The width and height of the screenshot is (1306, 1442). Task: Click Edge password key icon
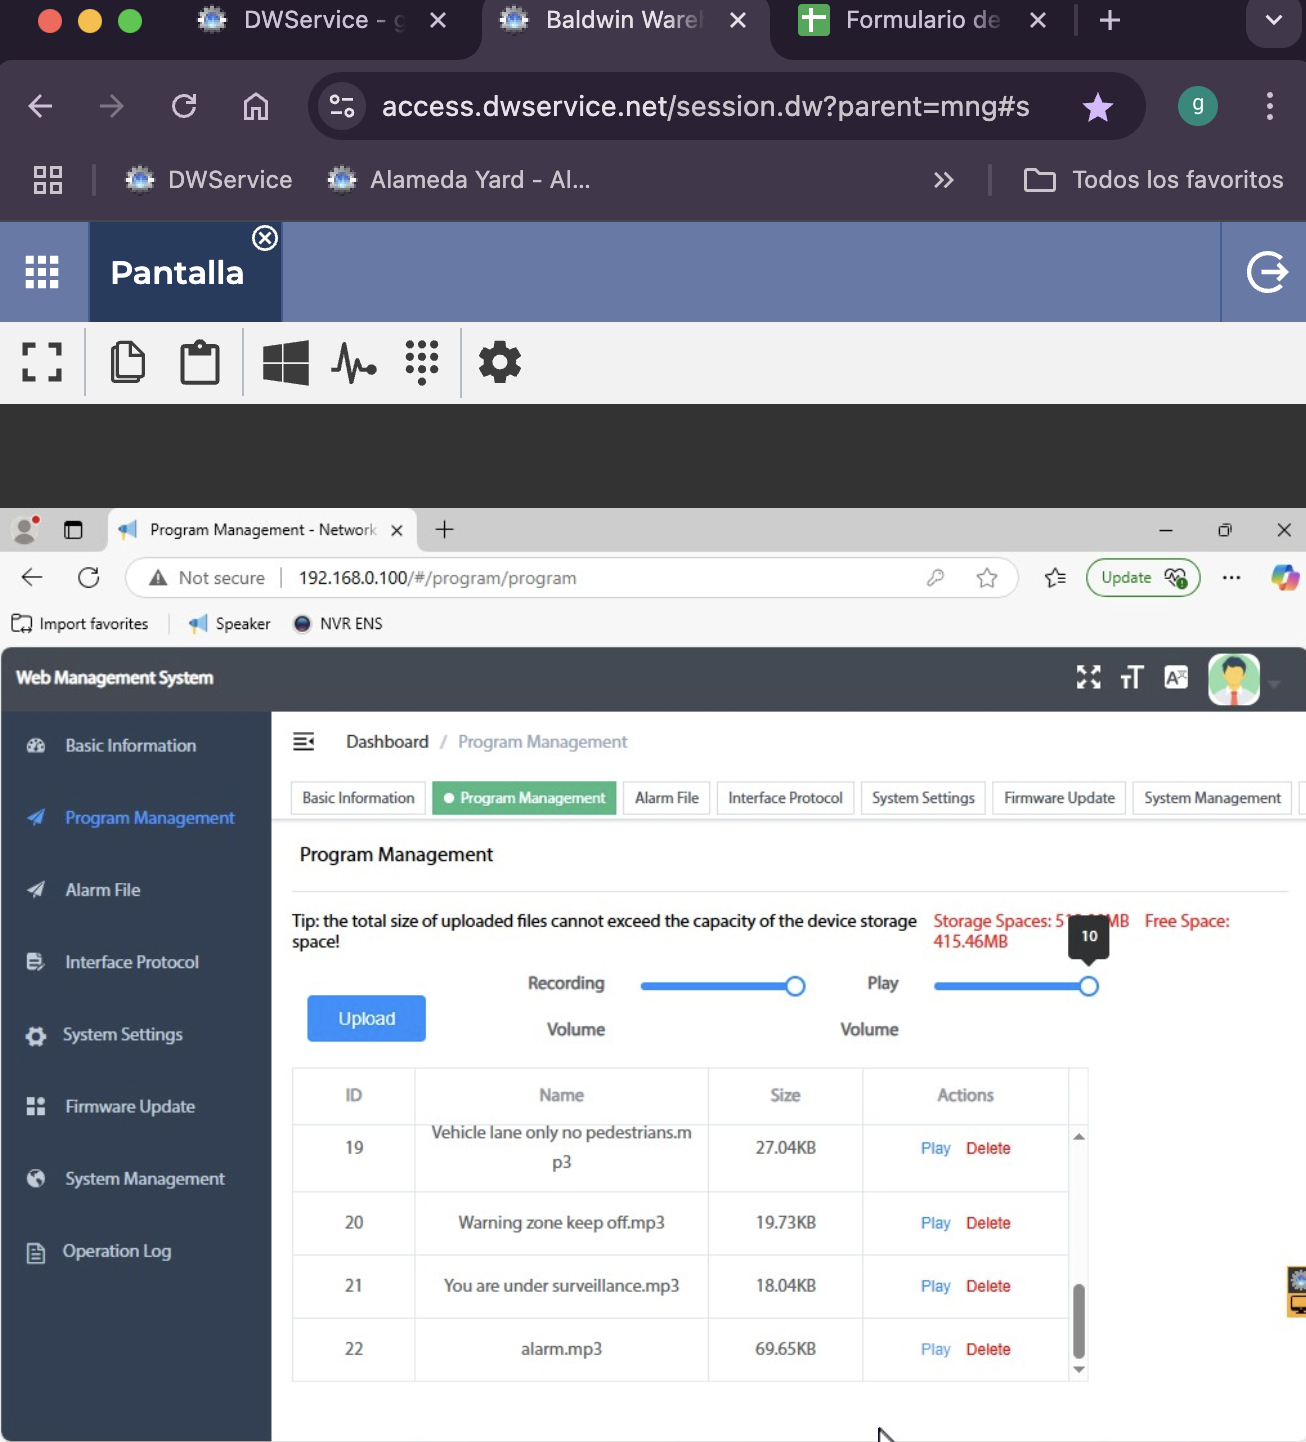(936, 578)
